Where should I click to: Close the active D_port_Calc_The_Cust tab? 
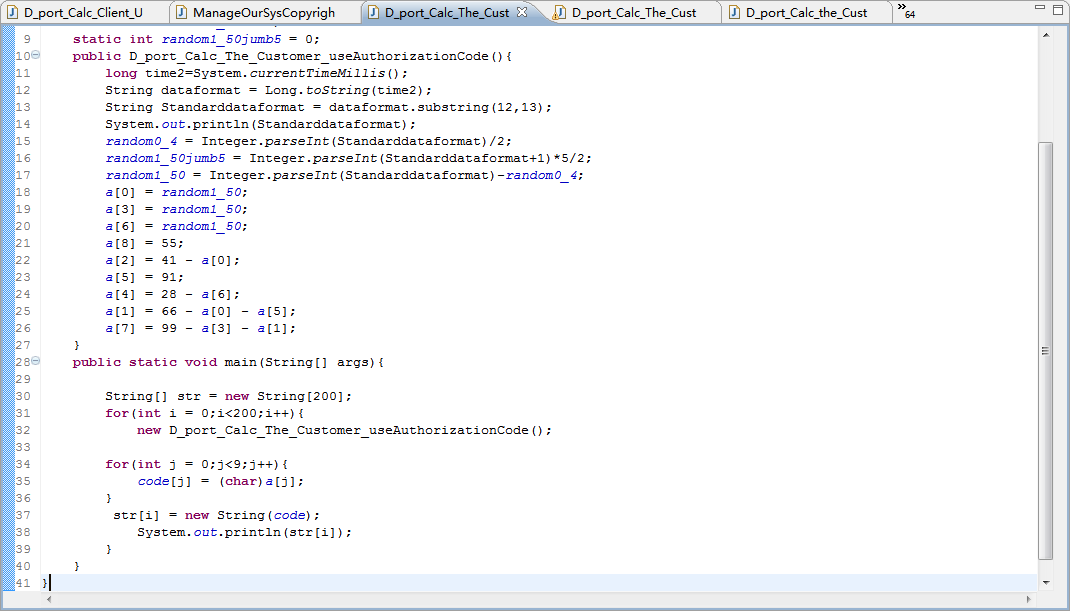pyautogui.click(x=522, y=12)
